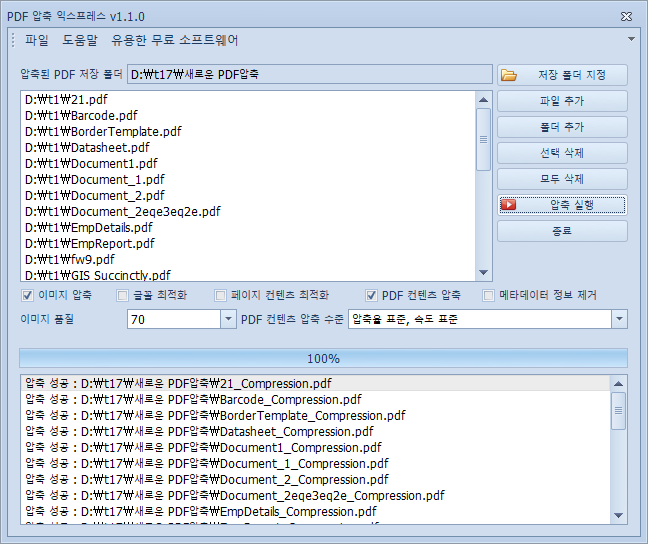Select D:\t1\Document_1.pdf in file list
The height and width of the screenshot is (544, 648).
pyautogui.click(x=248, y=180)
